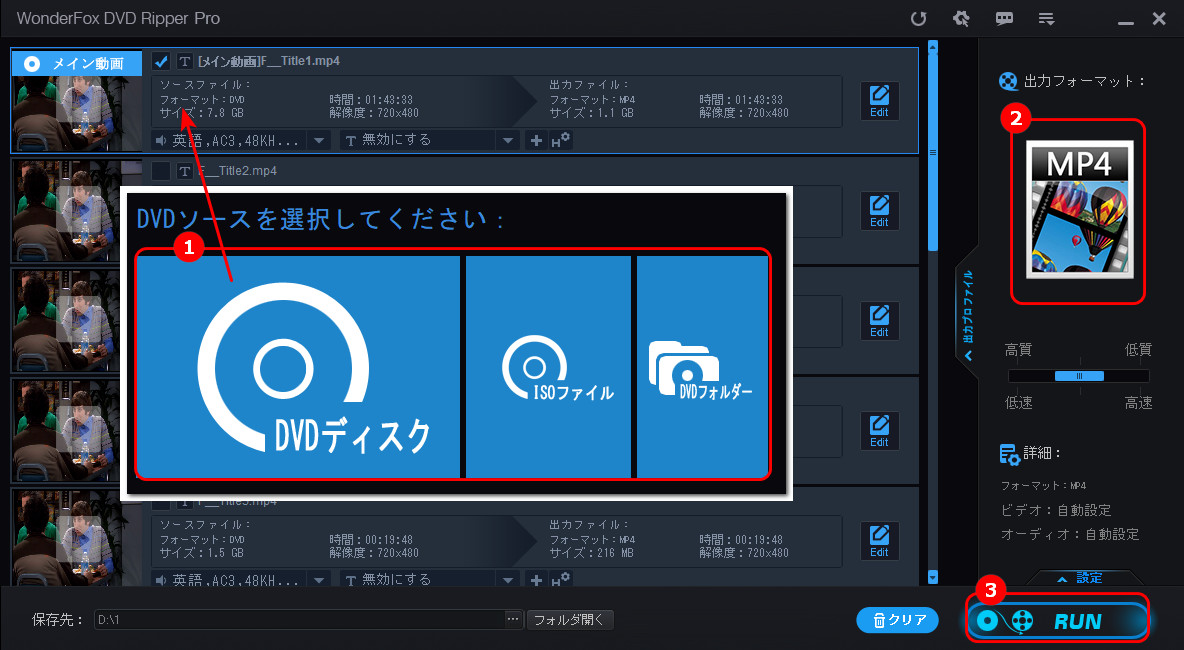This screenshot has height=650, width=1184.
Task: Click source size 7.8 GB text
Action: point(202,113)
